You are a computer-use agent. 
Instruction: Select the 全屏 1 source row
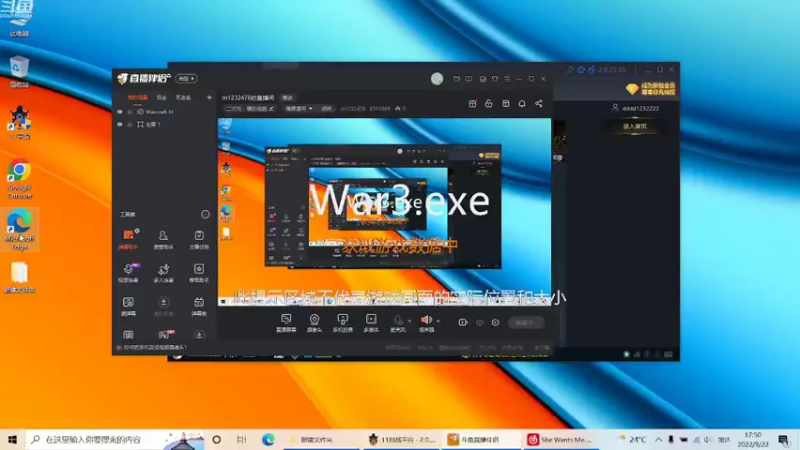[x=164, y=124]
